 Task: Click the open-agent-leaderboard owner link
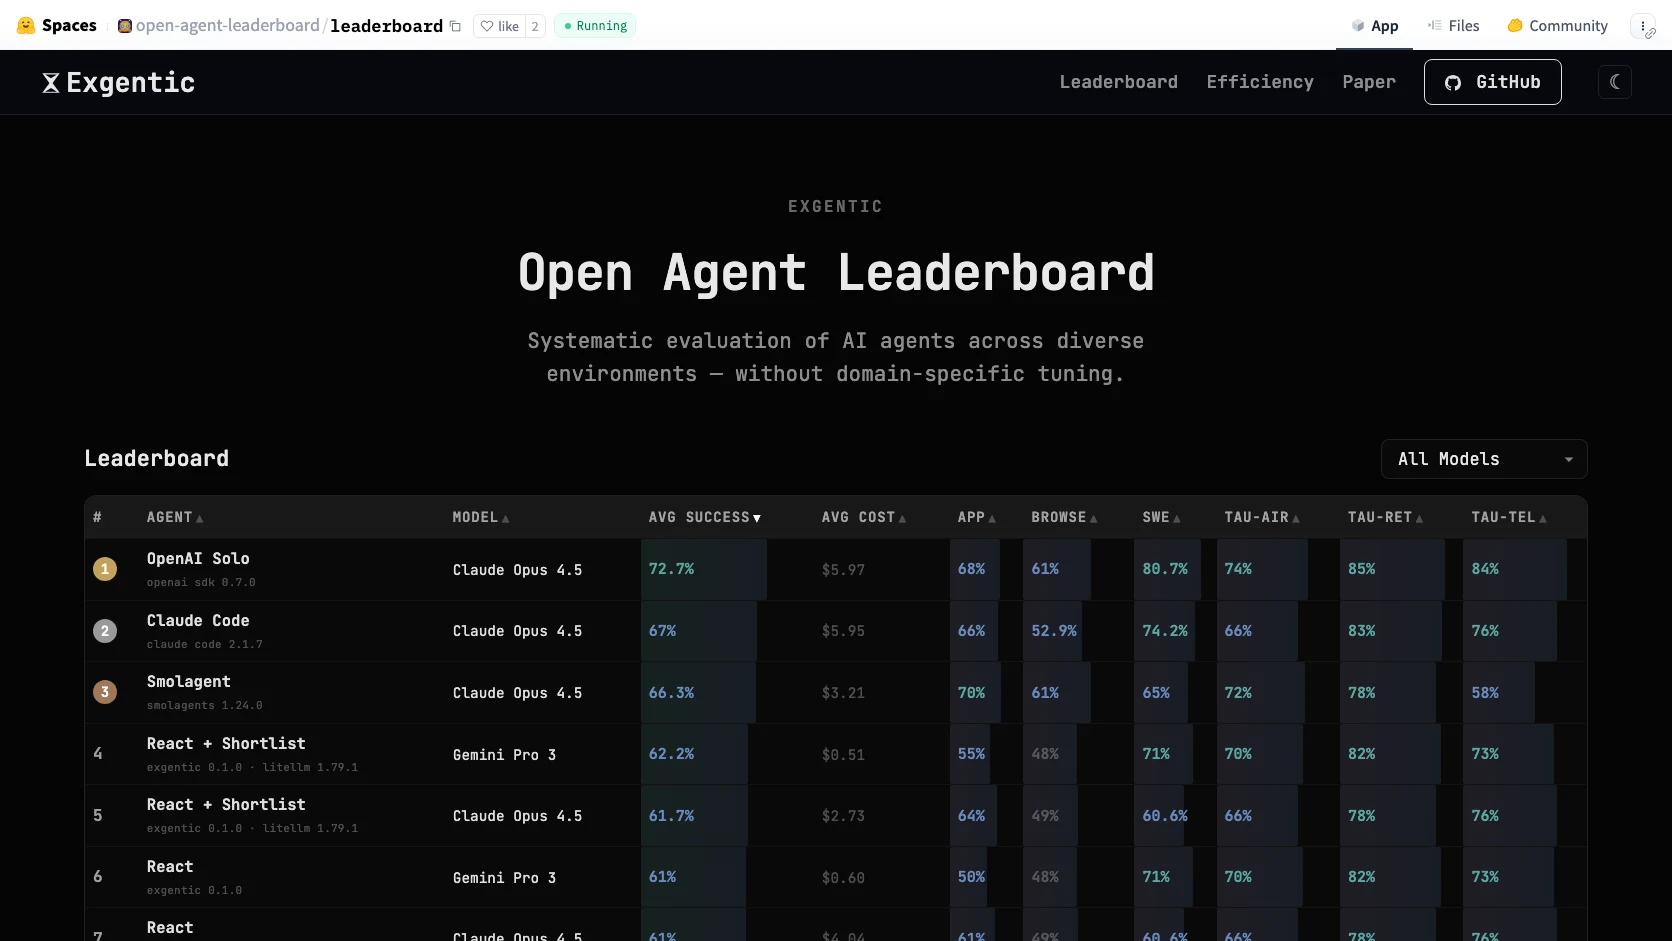coord(227,26)
